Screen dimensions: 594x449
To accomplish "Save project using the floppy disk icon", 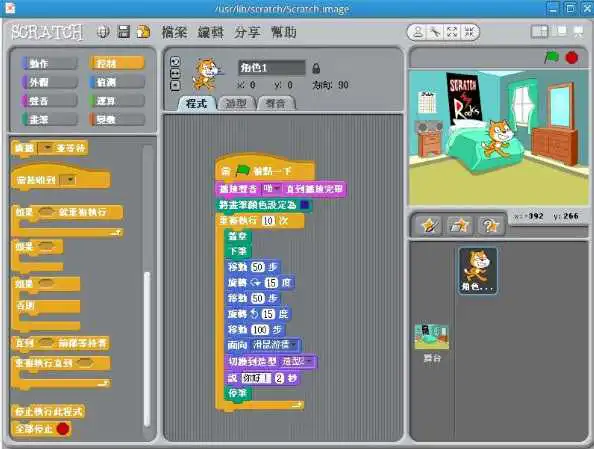I will [x=123, y=32].
